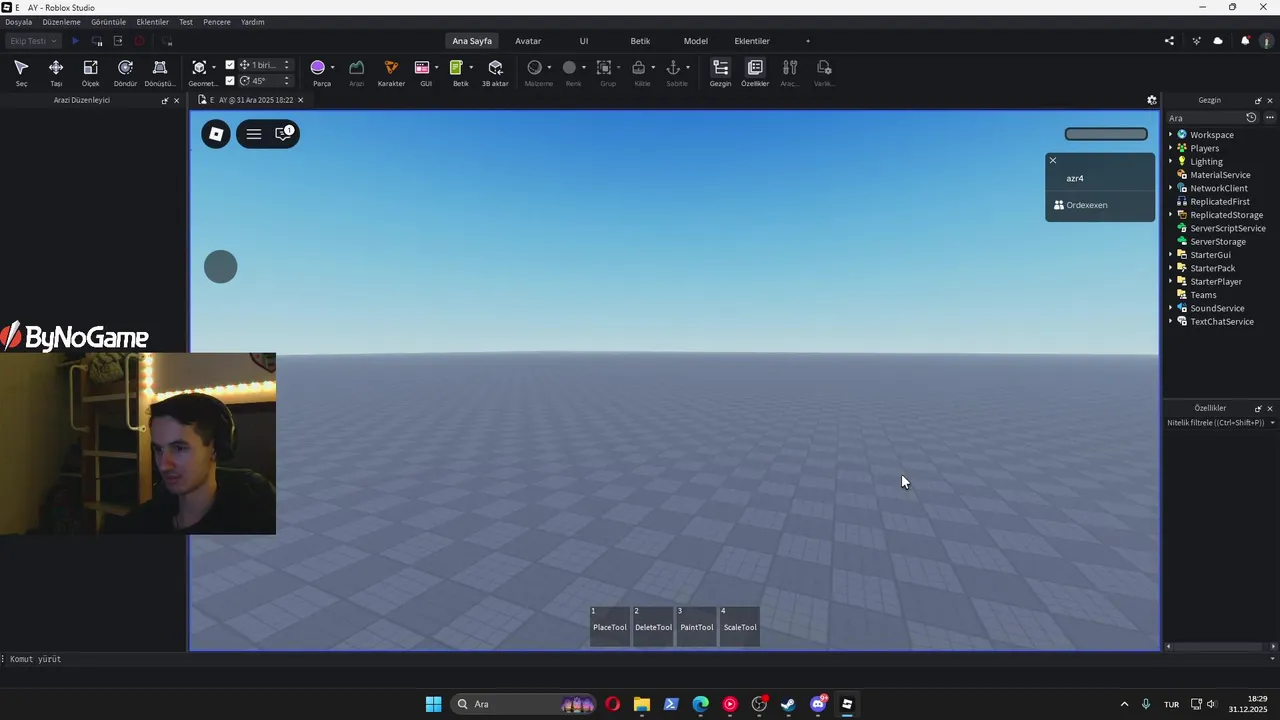Click the Ordexexen player entry
This screenshot has height=720, width=1280.
coord(1100,205)
